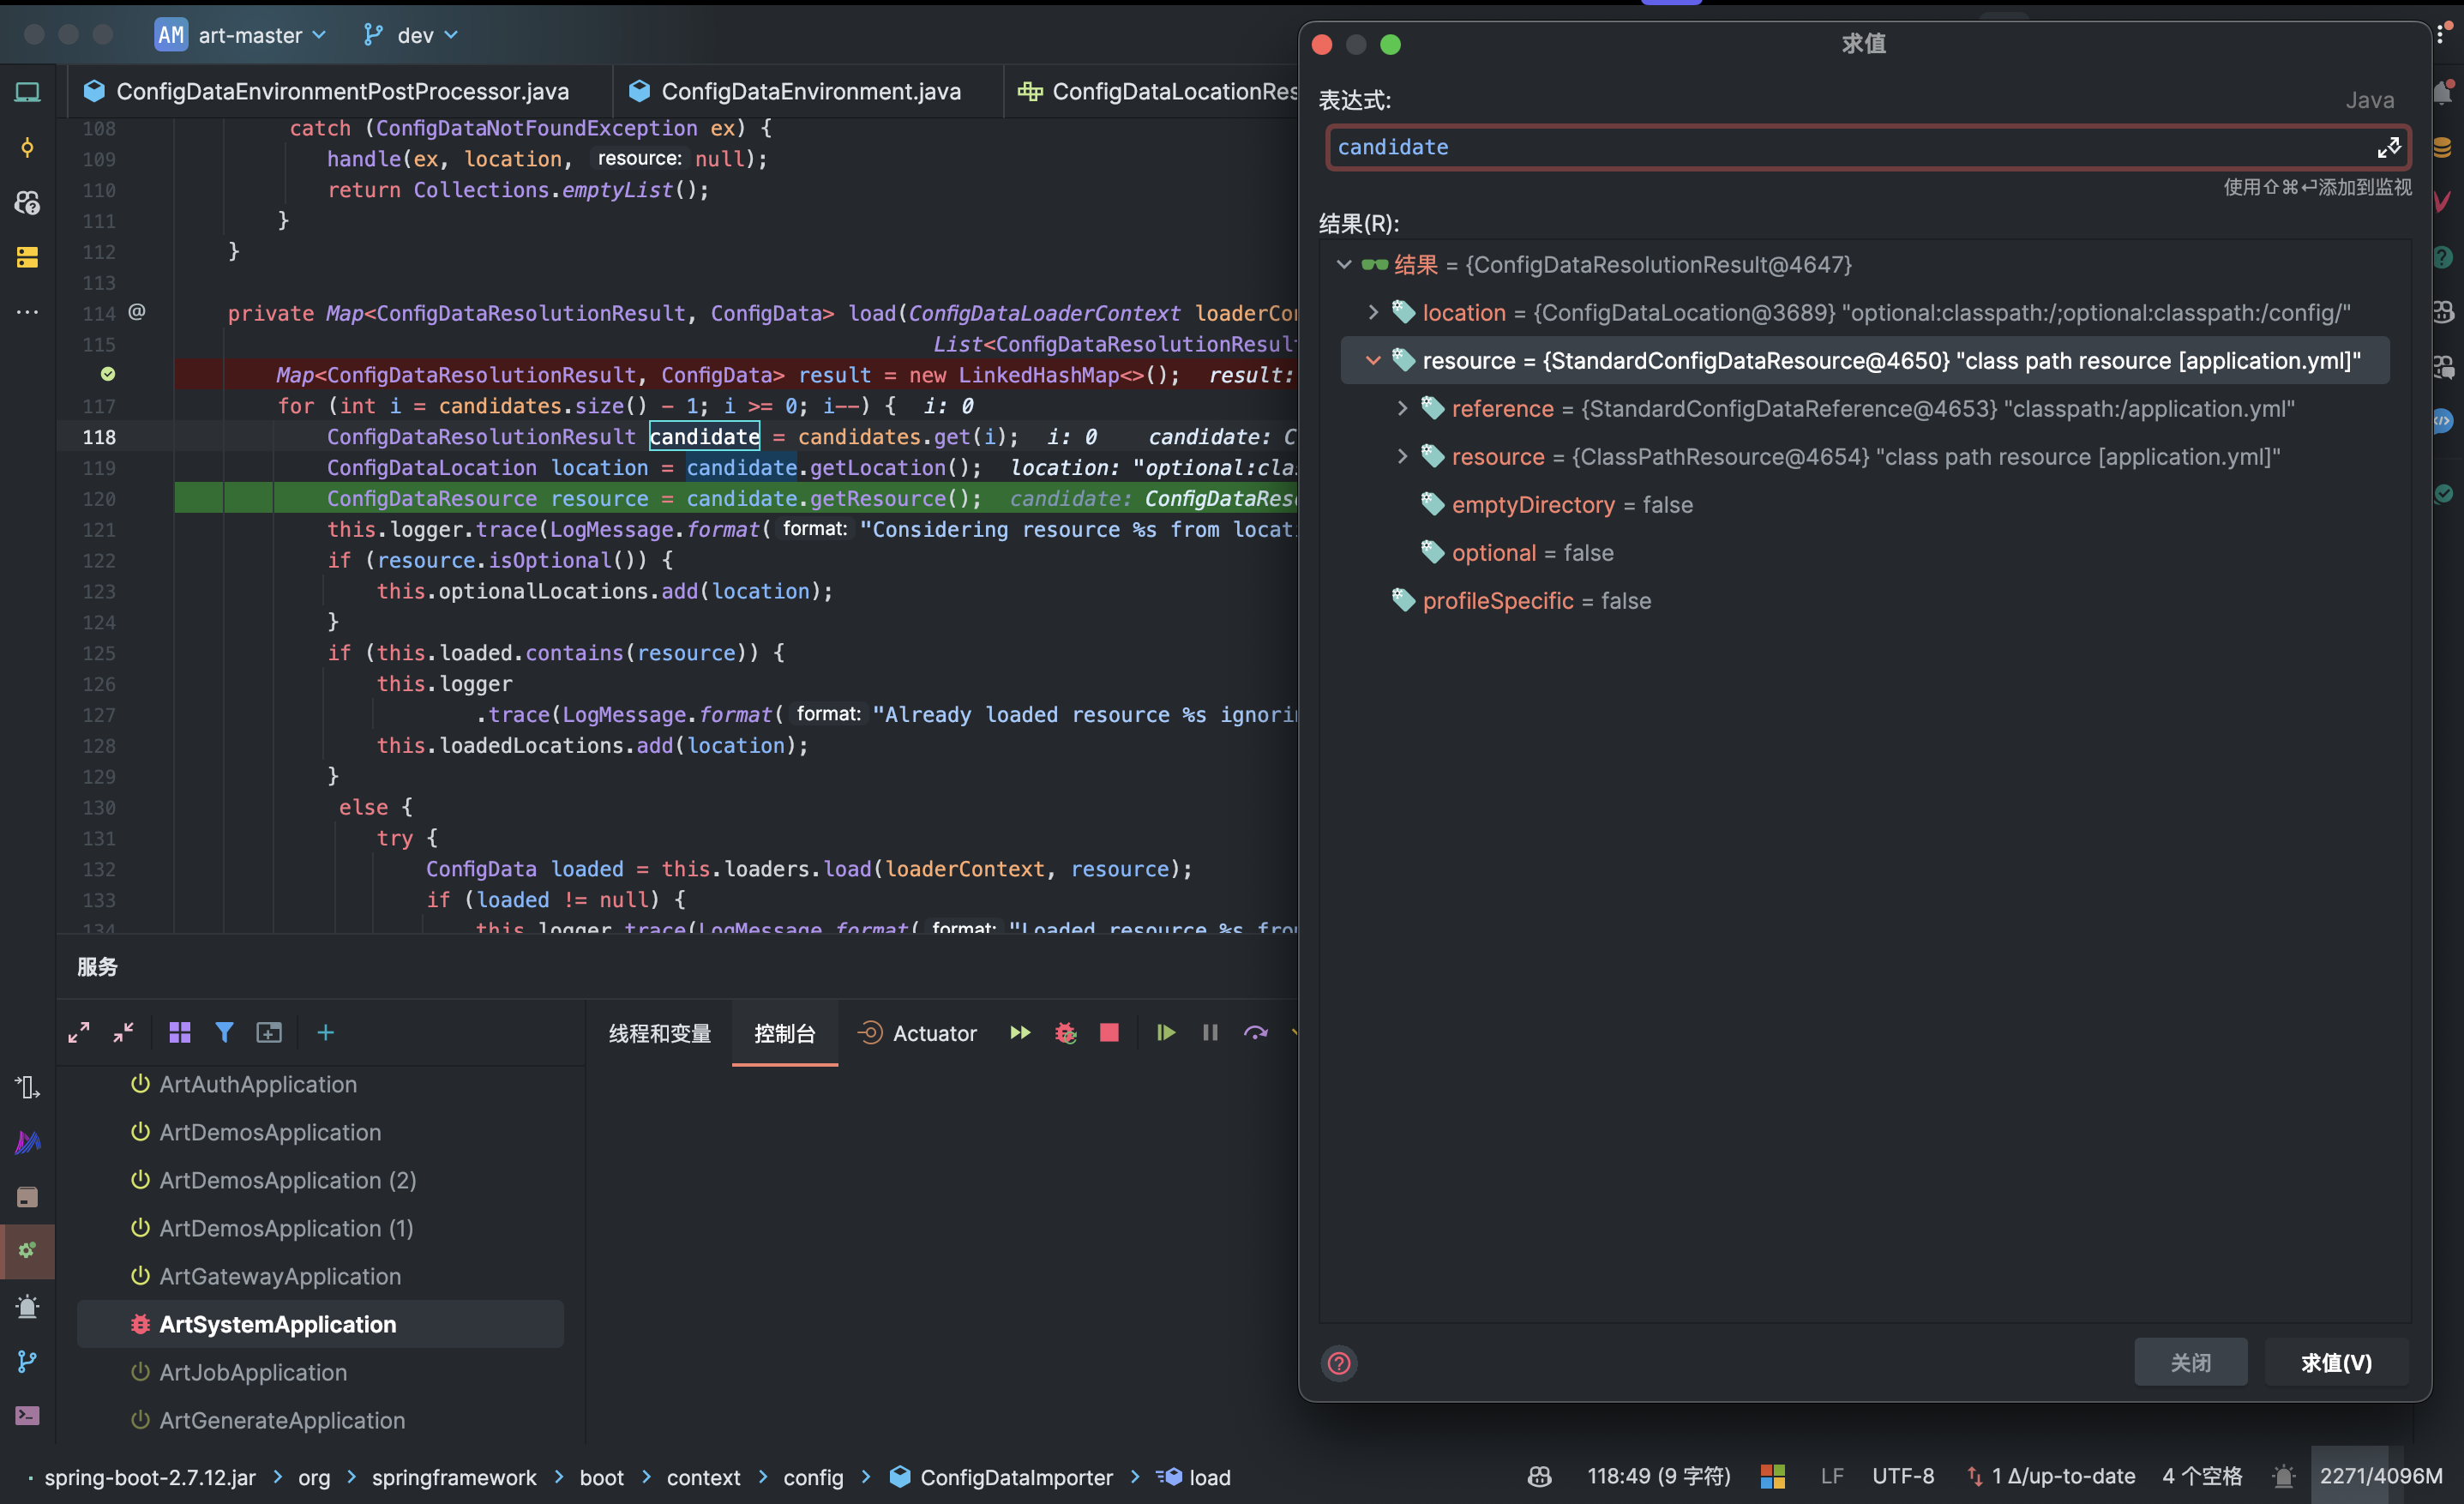This screenshot has width=2464, height=1504.
Task: Click the Rerun in debug mode icon
Action: (x=1065, y=1033)
